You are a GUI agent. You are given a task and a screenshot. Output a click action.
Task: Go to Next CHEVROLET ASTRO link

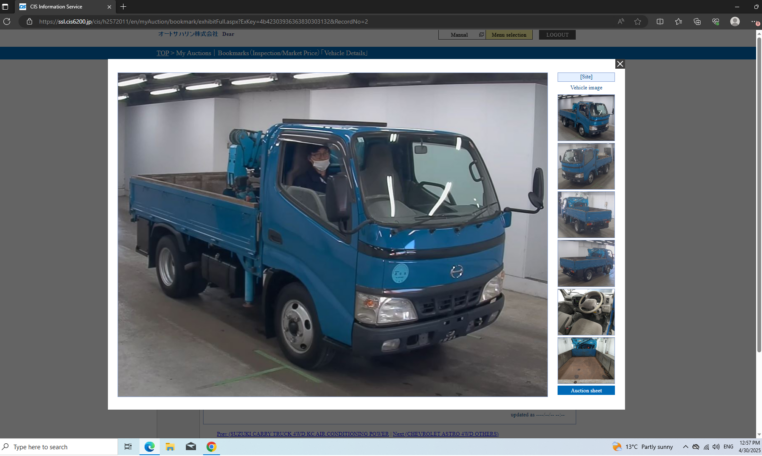click(x=446, y=434)
